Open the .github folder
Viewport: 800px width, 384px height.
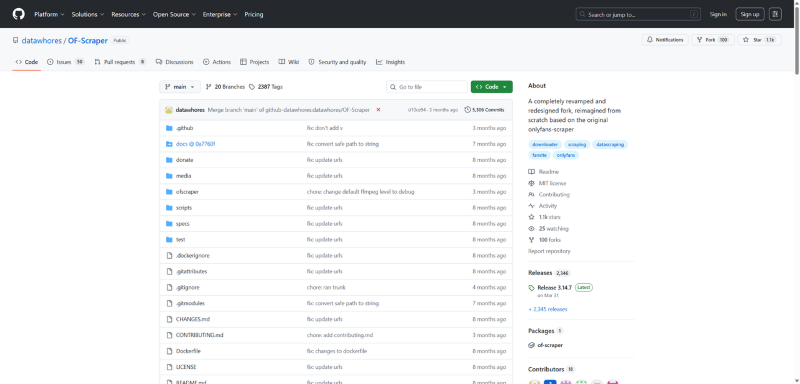pyautogui.click(x=184, y=128)
